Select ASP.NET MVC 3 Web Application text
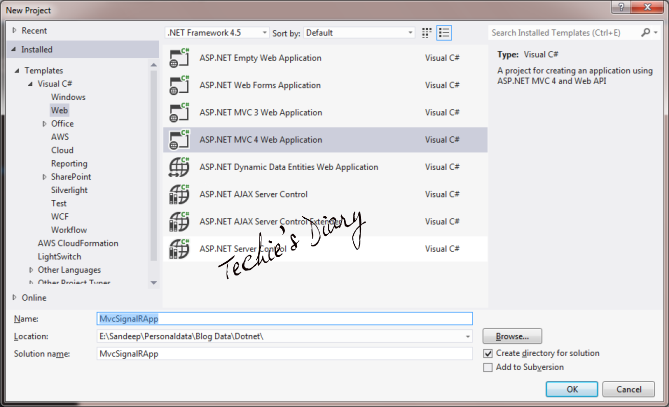Viewport: 669px width, 407px height. [261, 113]
